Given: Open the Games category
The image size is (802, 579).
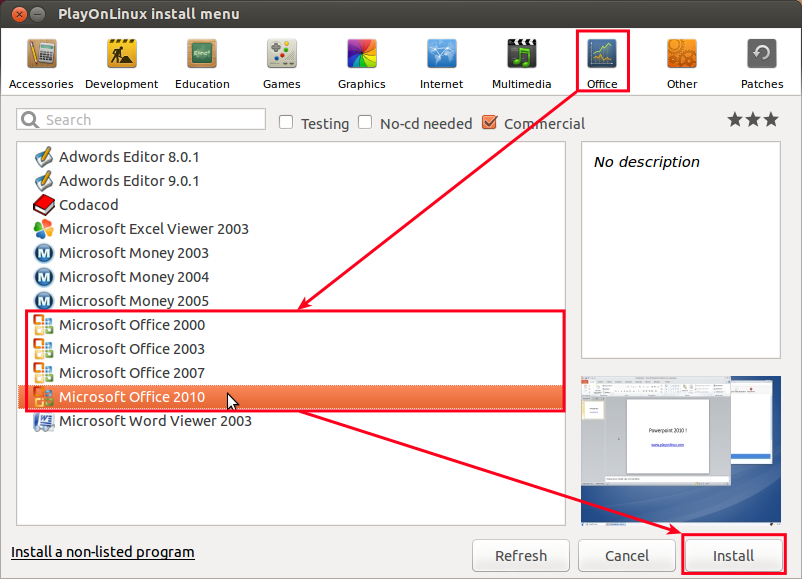Looking at the screenshot, I should click(281, 55).
